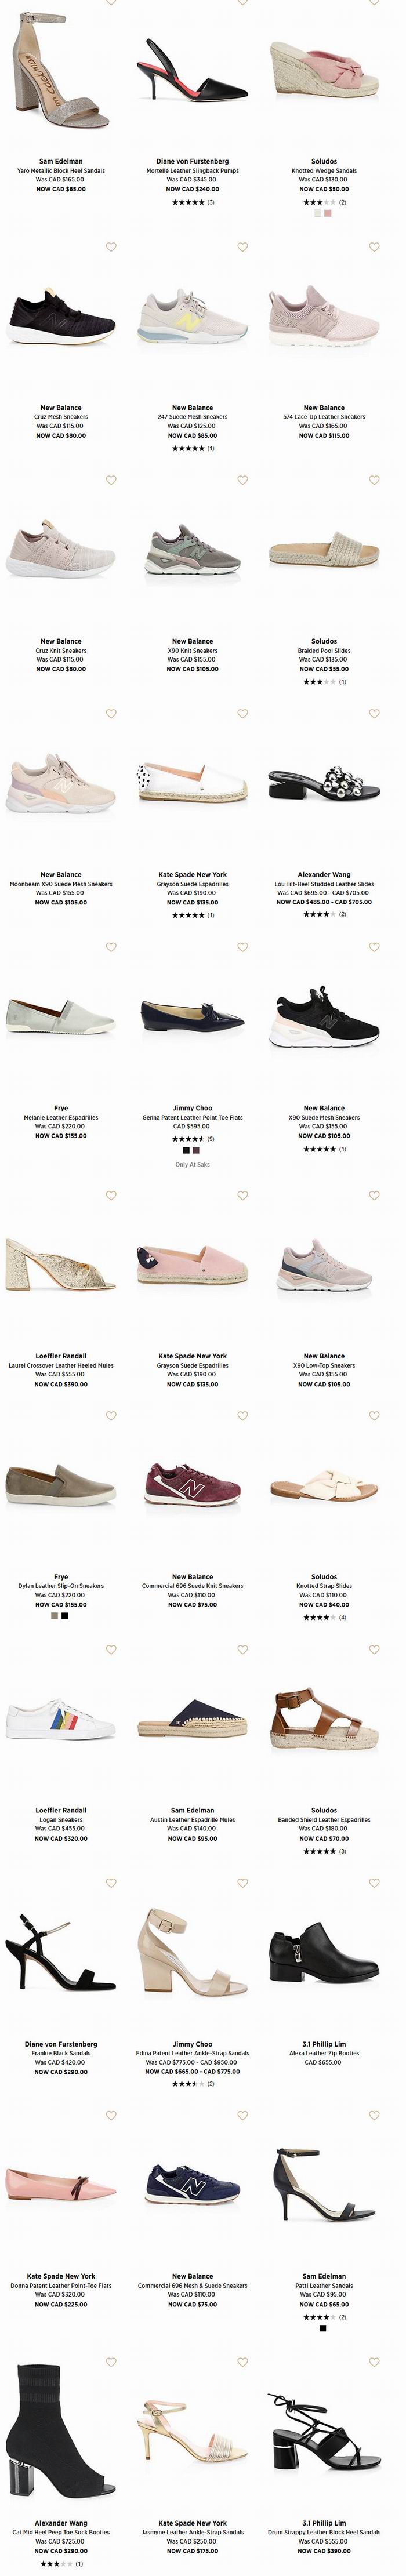Image resolution: width=406 pixels, height=2576 pixels.
Task: Pick black swatch for Sam Edelman Patti Sandals
Action: 323,2328
